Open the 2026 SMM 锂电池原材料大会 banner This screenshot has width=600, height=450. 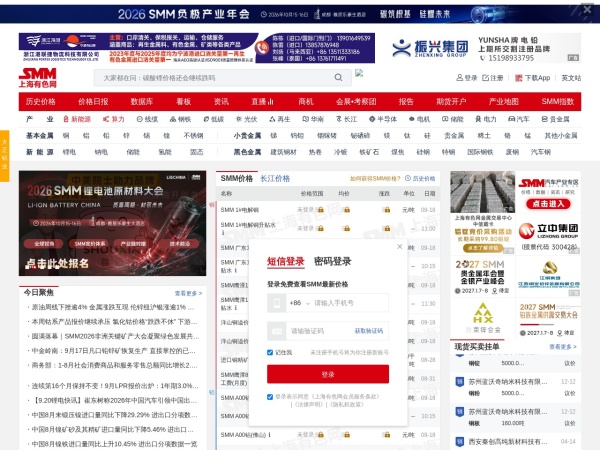112,223
